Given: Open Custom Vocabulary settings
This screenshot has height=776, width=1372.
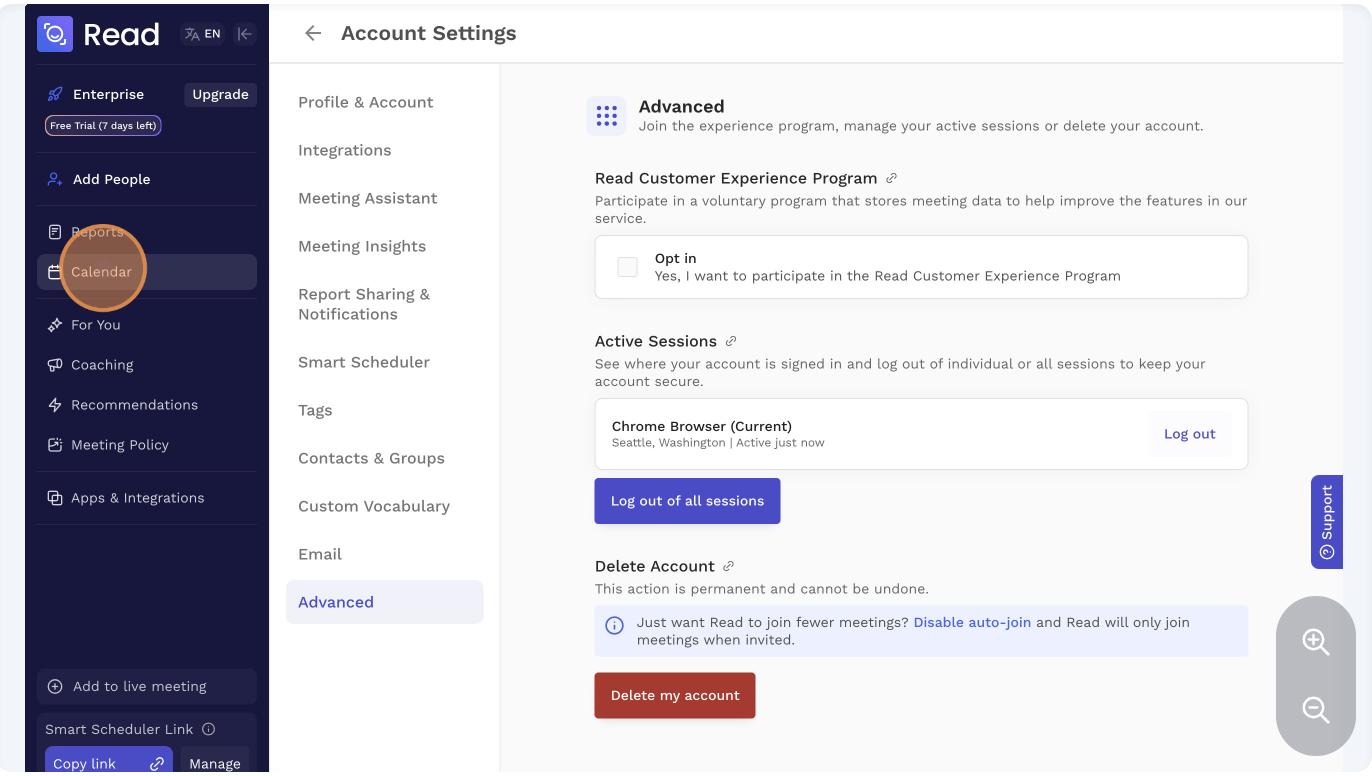Looking at the screenshot, I should pos(374,506).
